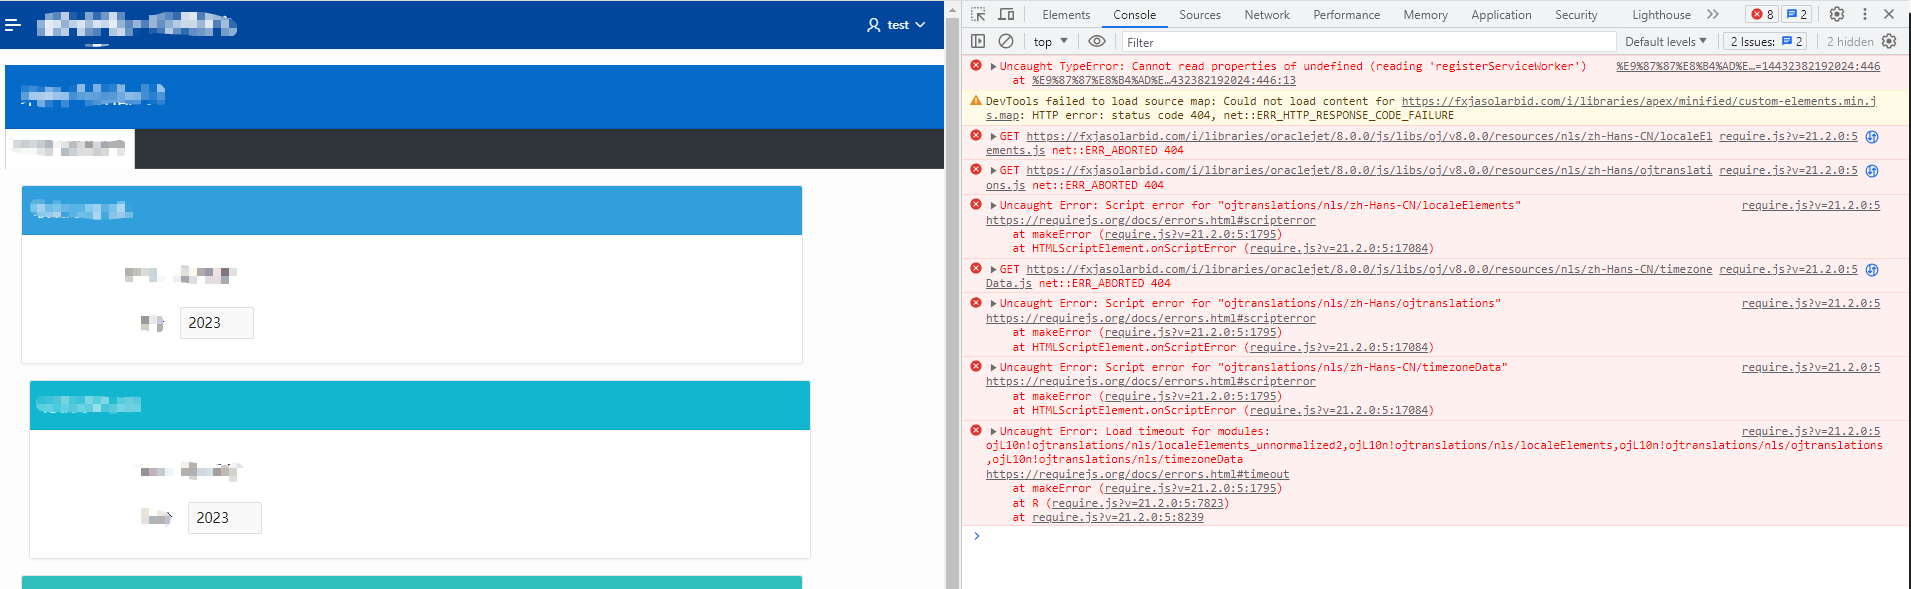Expand the GET timezoneData.js 404 entry
The image size is (1911, 589).
(993, 270)
